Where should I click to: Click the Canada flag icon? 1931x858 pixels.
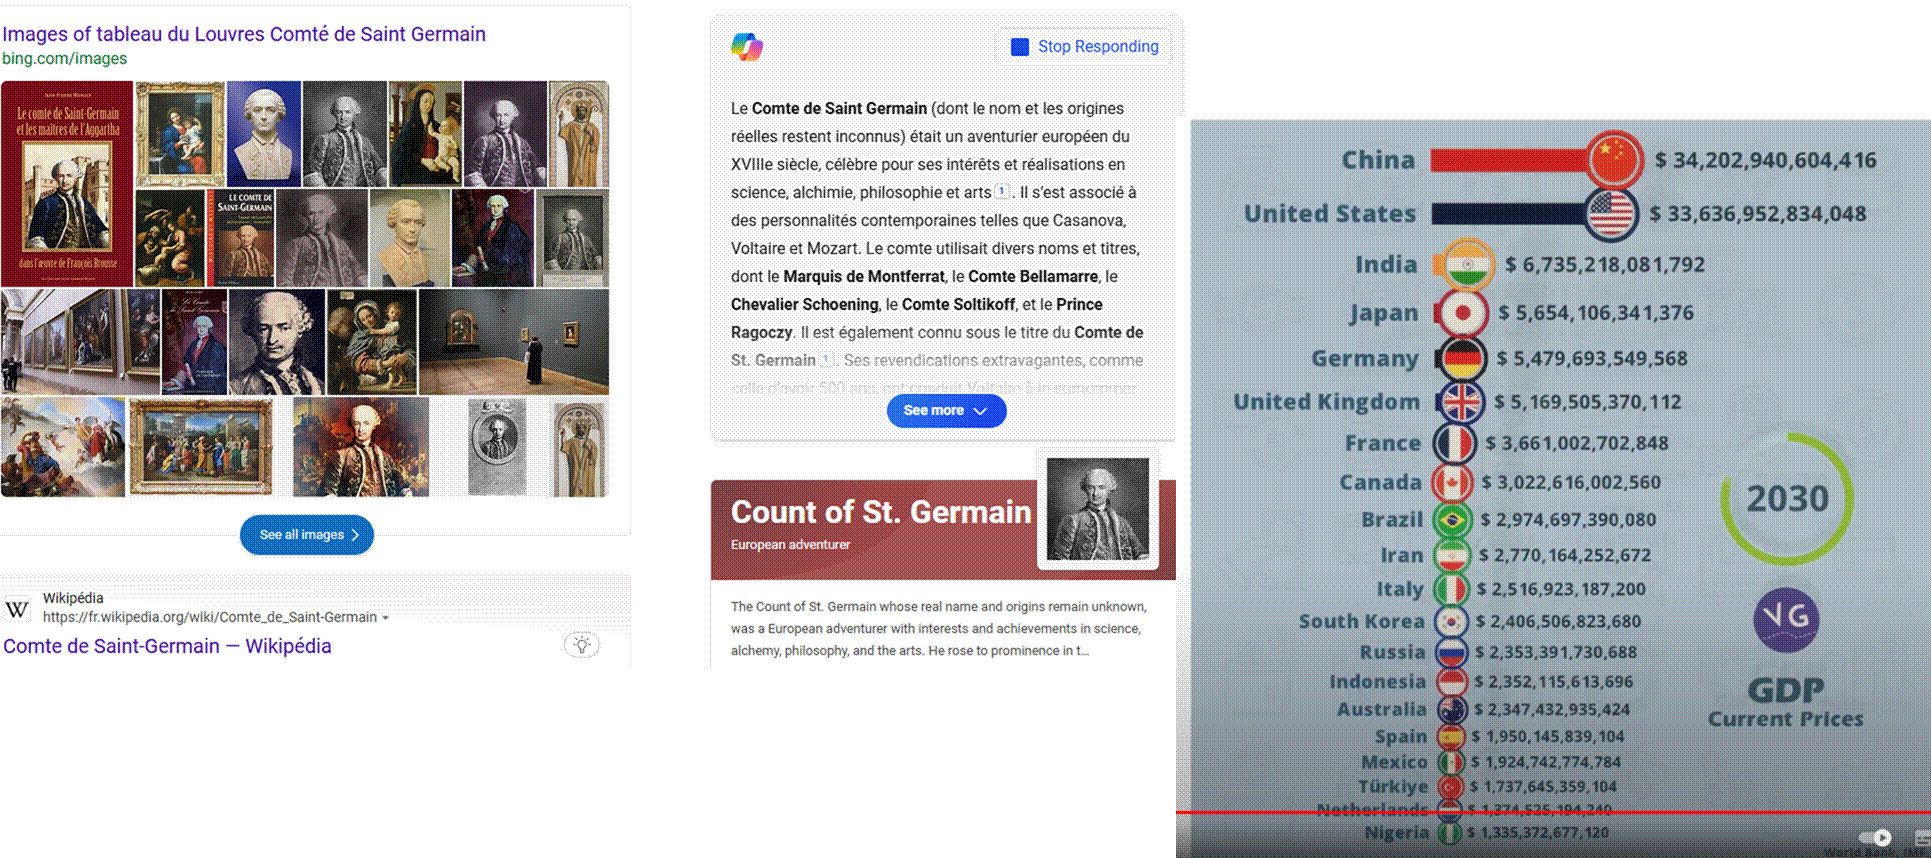point(1452,483)
